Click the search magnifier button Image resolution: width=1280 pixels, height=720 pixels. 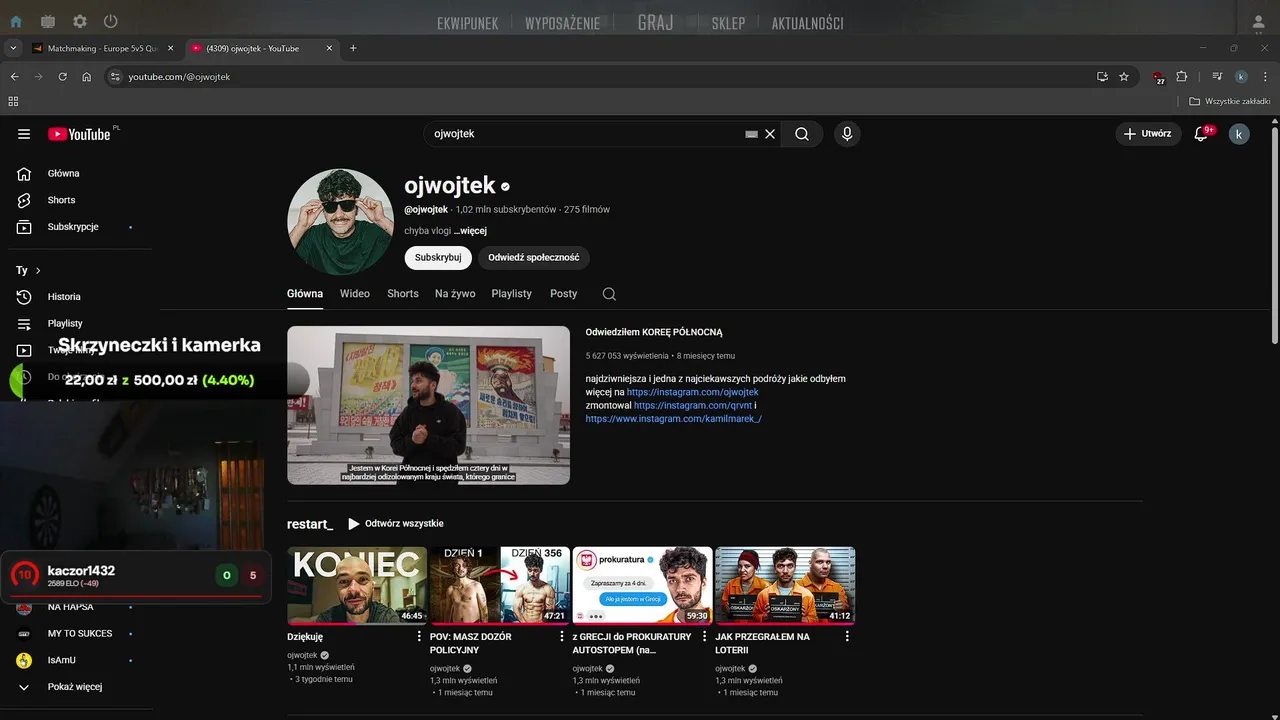pyautogui.click(x=802, y=134)
